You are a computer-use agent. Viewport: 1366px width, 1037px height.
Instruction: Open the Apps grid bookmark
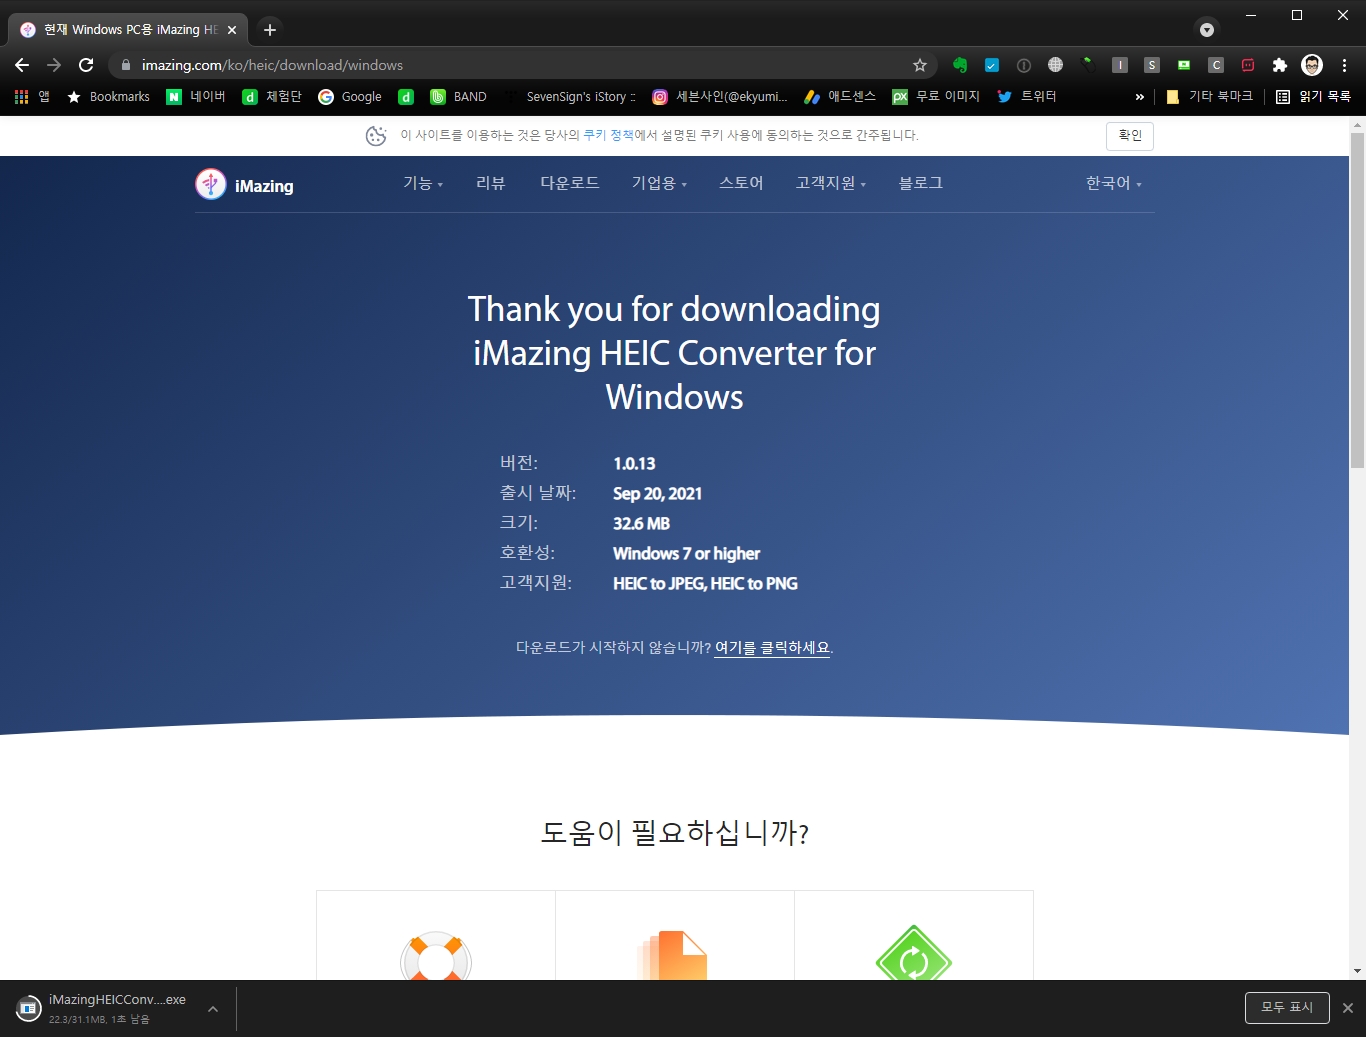tap(32, 96)
